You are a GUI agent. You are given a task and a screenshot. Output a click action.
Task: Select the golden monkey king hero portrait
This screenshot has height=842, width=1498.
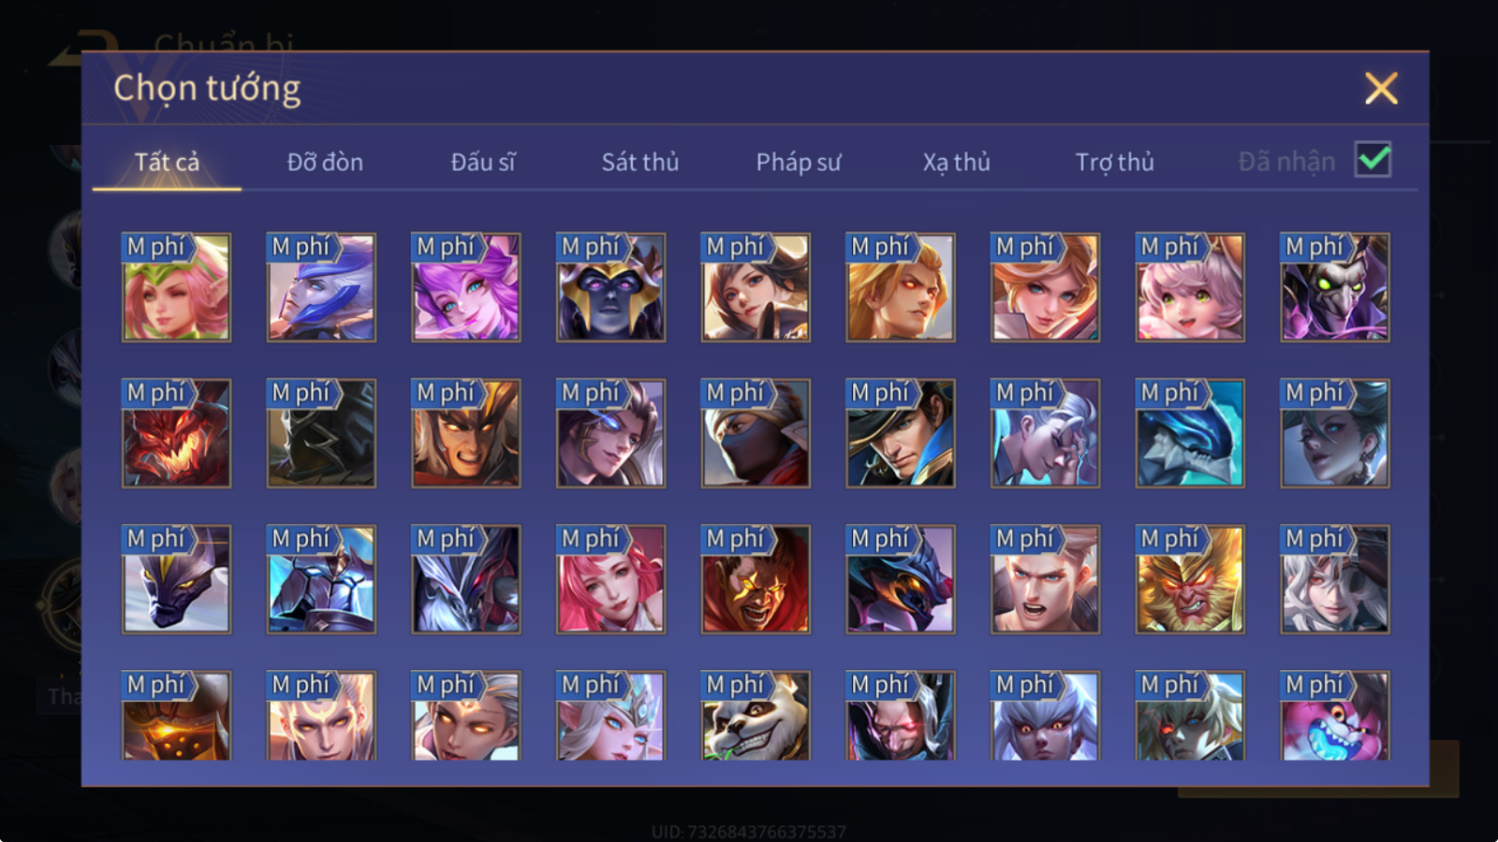(x=1190, y=579)
